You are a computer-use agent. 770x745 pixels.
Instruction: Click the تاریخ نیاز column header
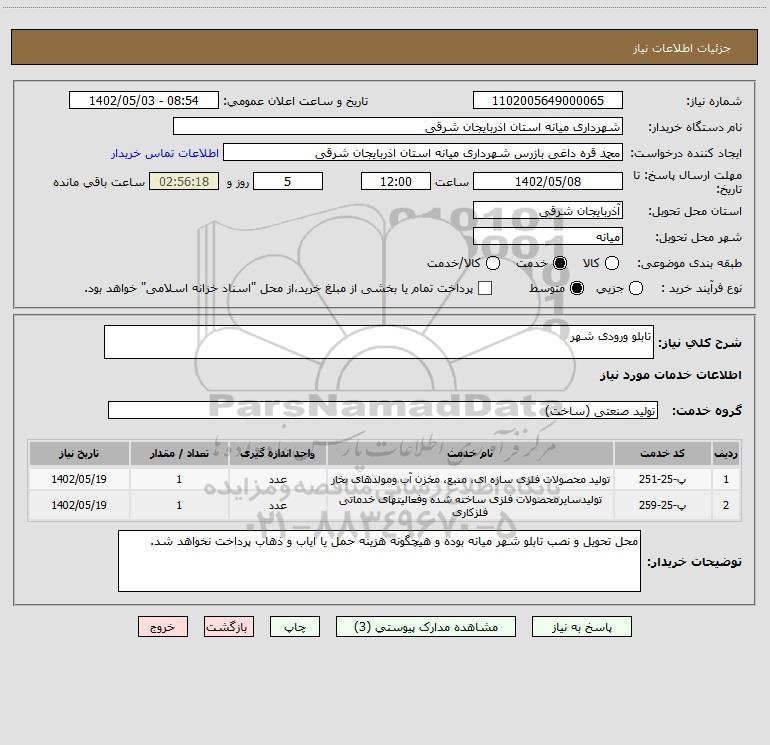pos(79,453)
